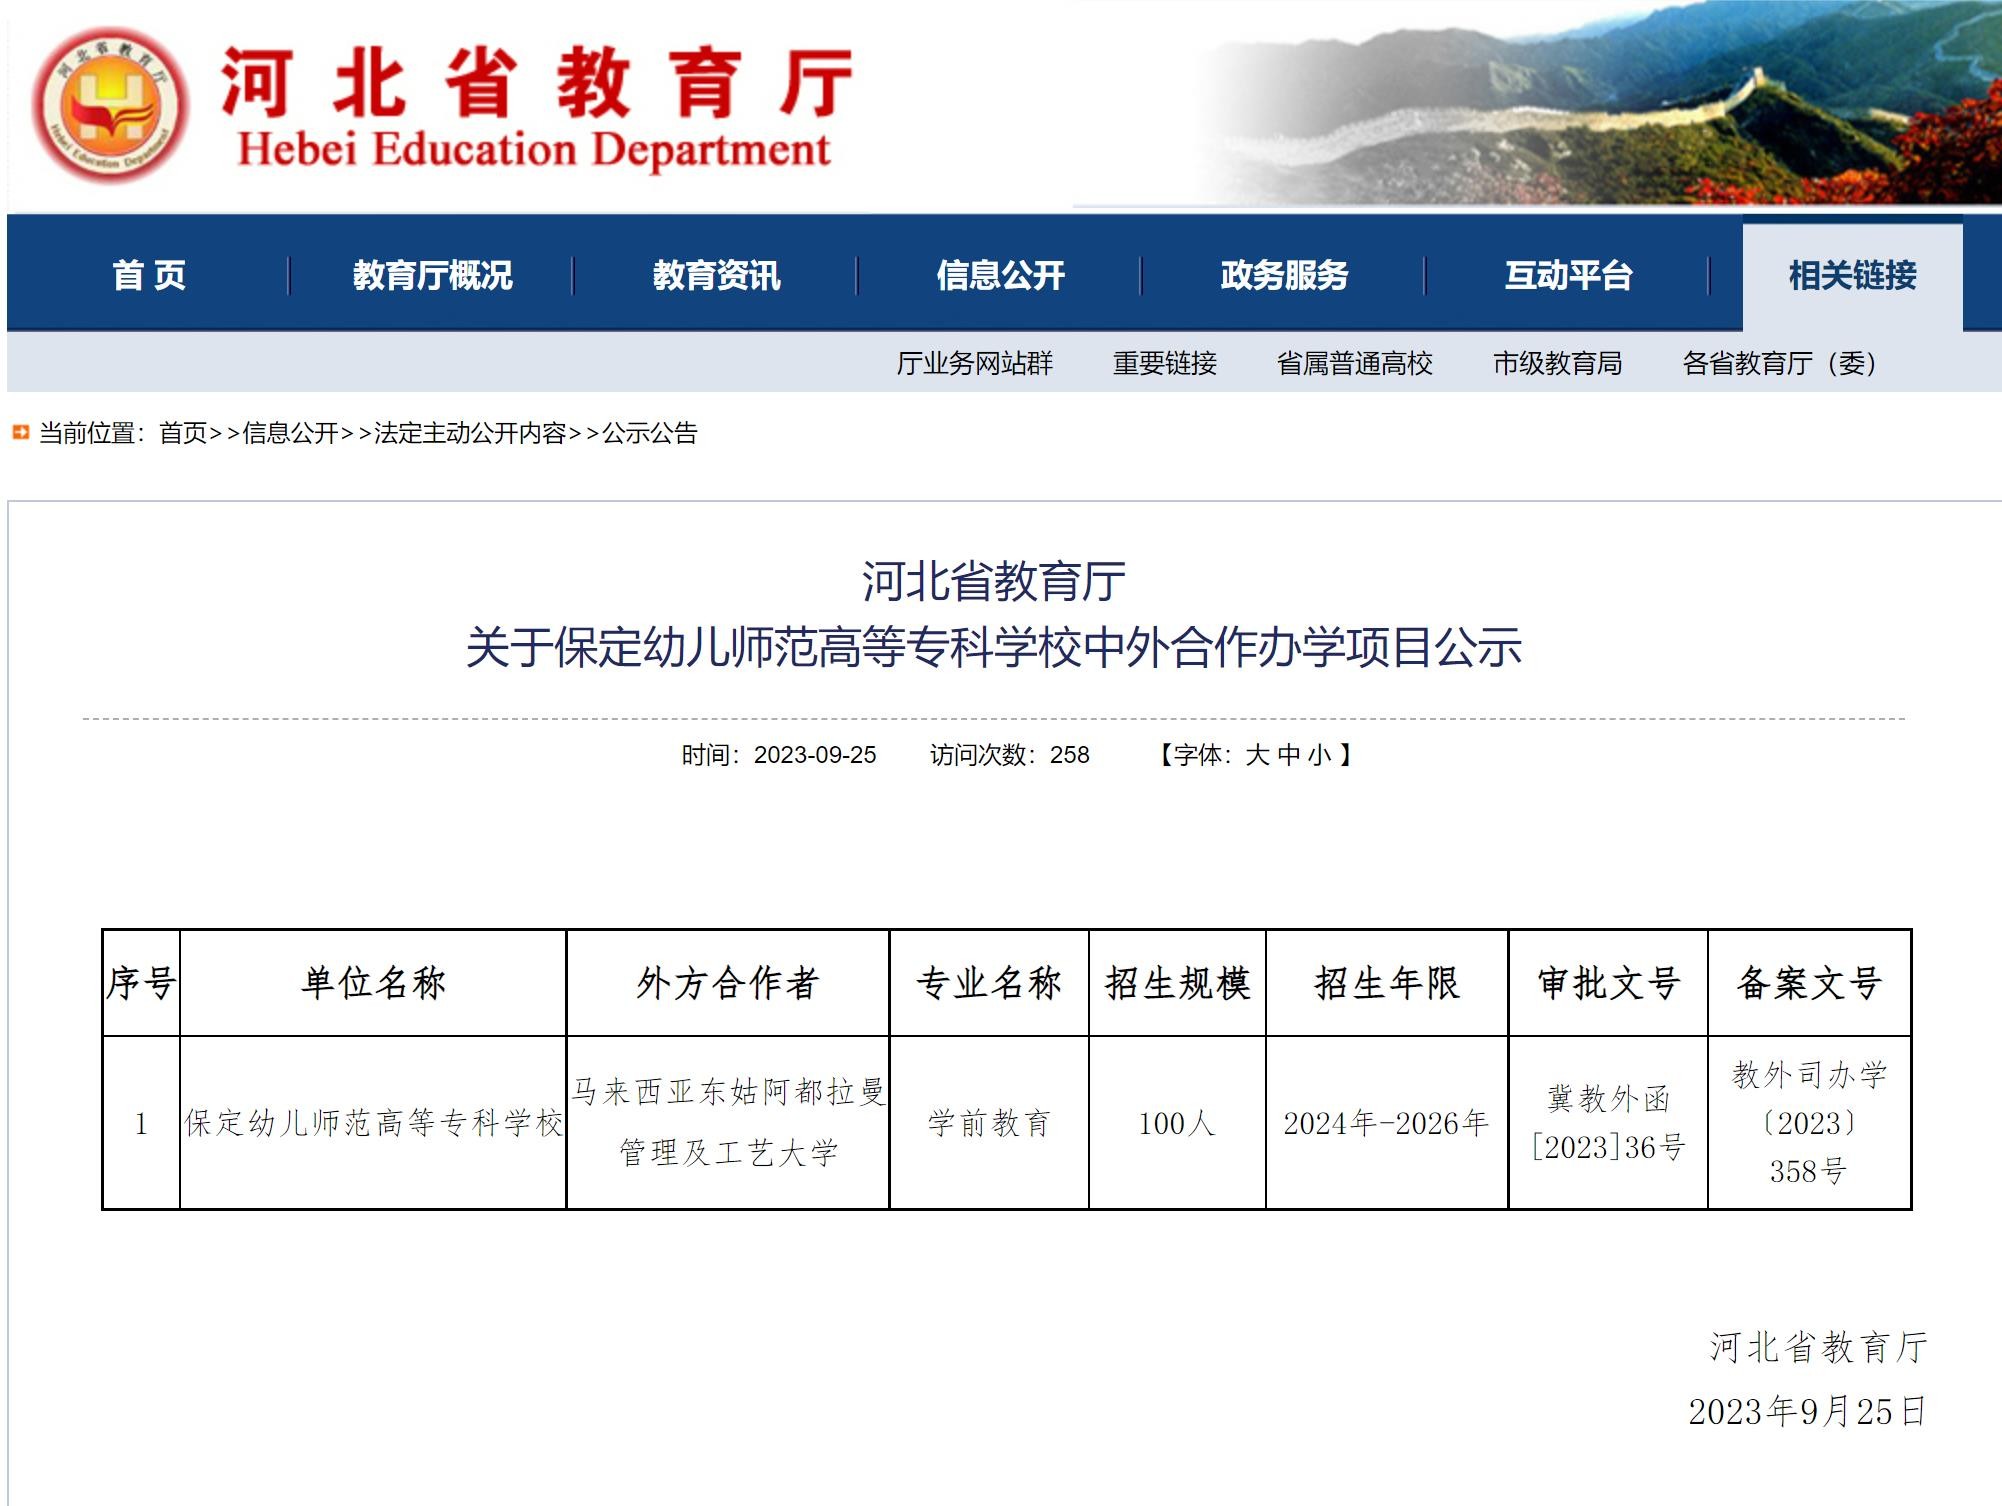Screen dimensions: 2002x1506
Task: Click the signature date 2023年9月25日
Action: 1808,1411
